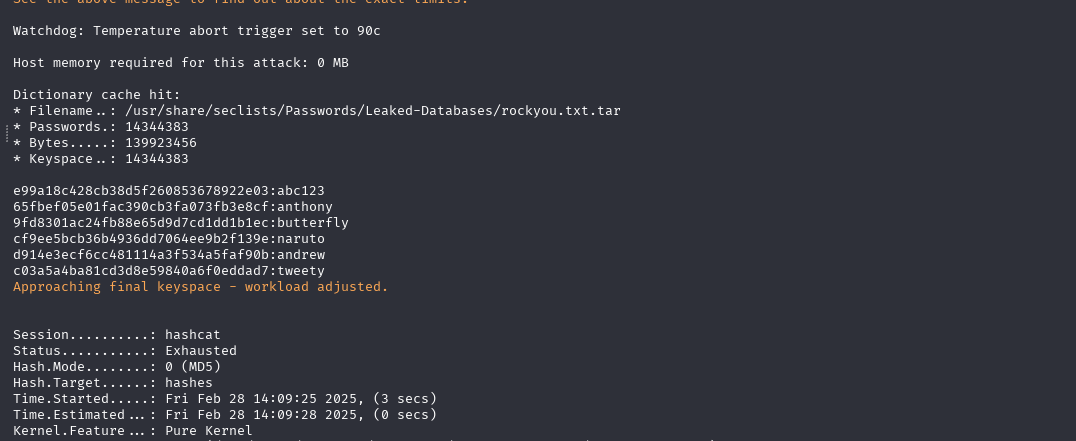Click the butterfly cracked hash line
This screenshot has width=1076, height=441.
coord(181,223)
